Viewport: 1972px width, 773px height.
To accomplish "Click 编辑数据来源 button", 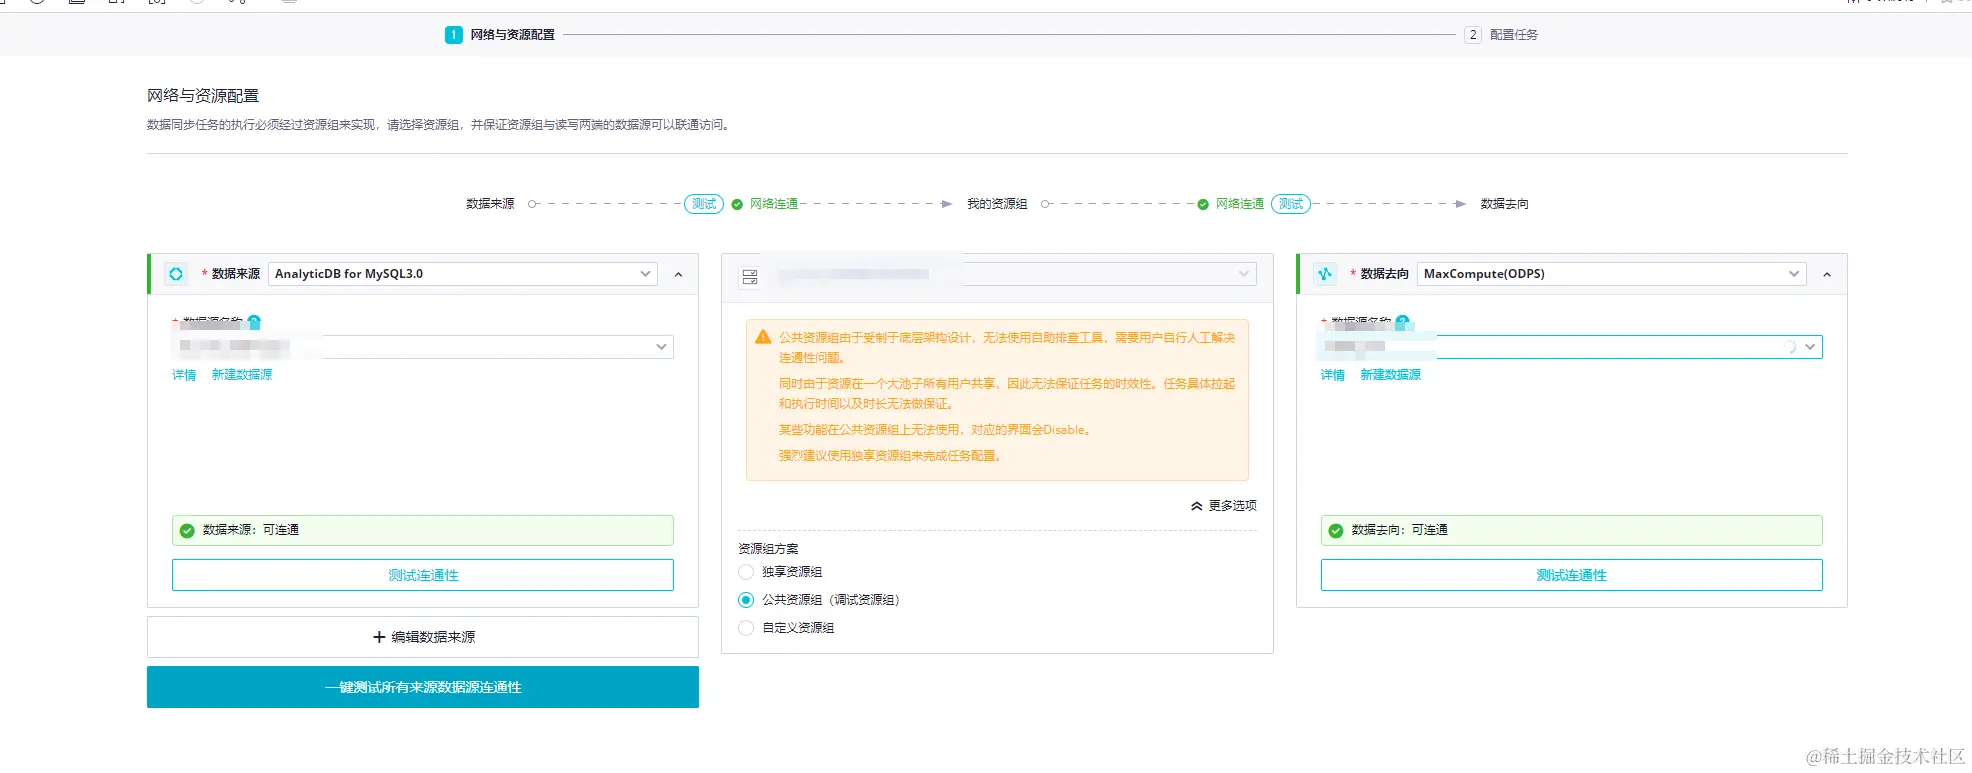I will [x=423, y=637].
